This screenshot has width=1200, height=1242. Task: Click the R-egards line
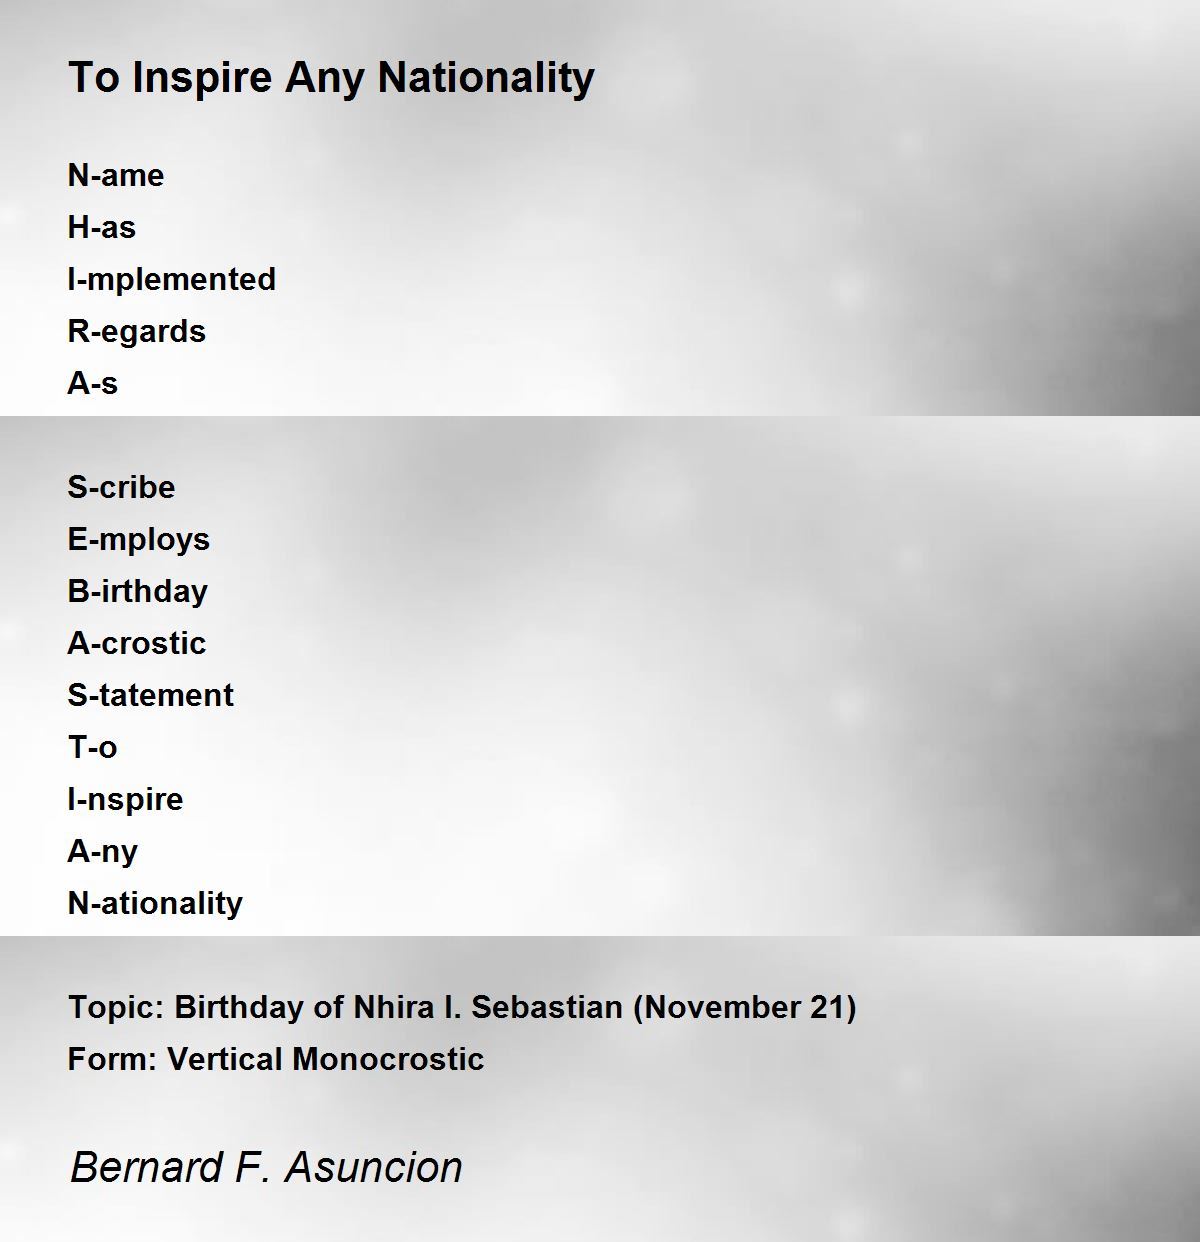(x=137, y=331)
